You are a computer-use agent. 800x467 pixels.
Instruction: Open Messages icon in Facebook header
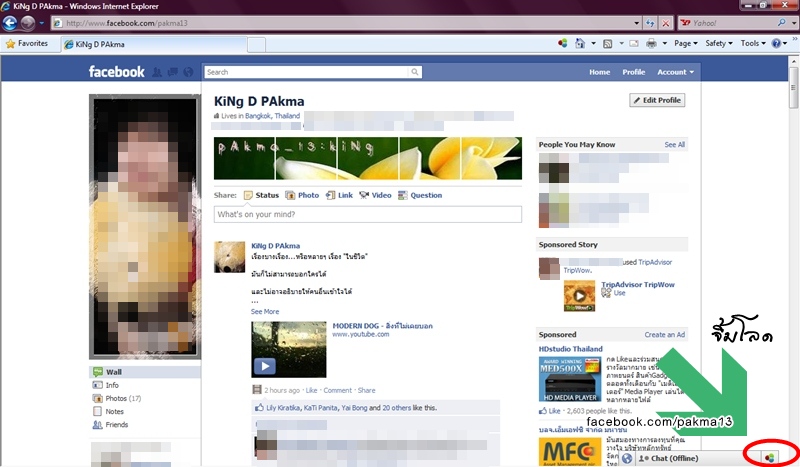click(173, 72)
